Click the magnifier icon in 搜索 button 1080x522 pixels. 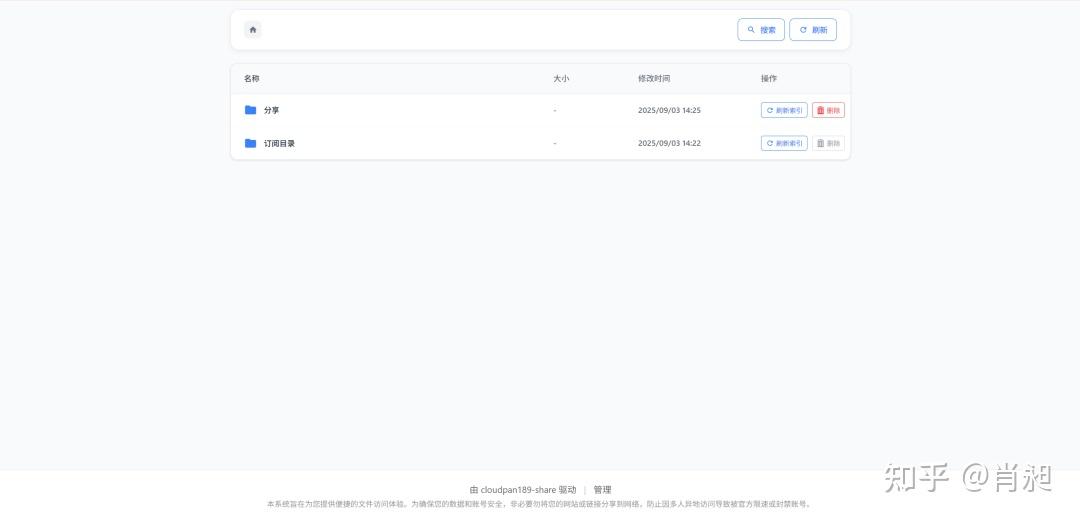click(751, 30)
